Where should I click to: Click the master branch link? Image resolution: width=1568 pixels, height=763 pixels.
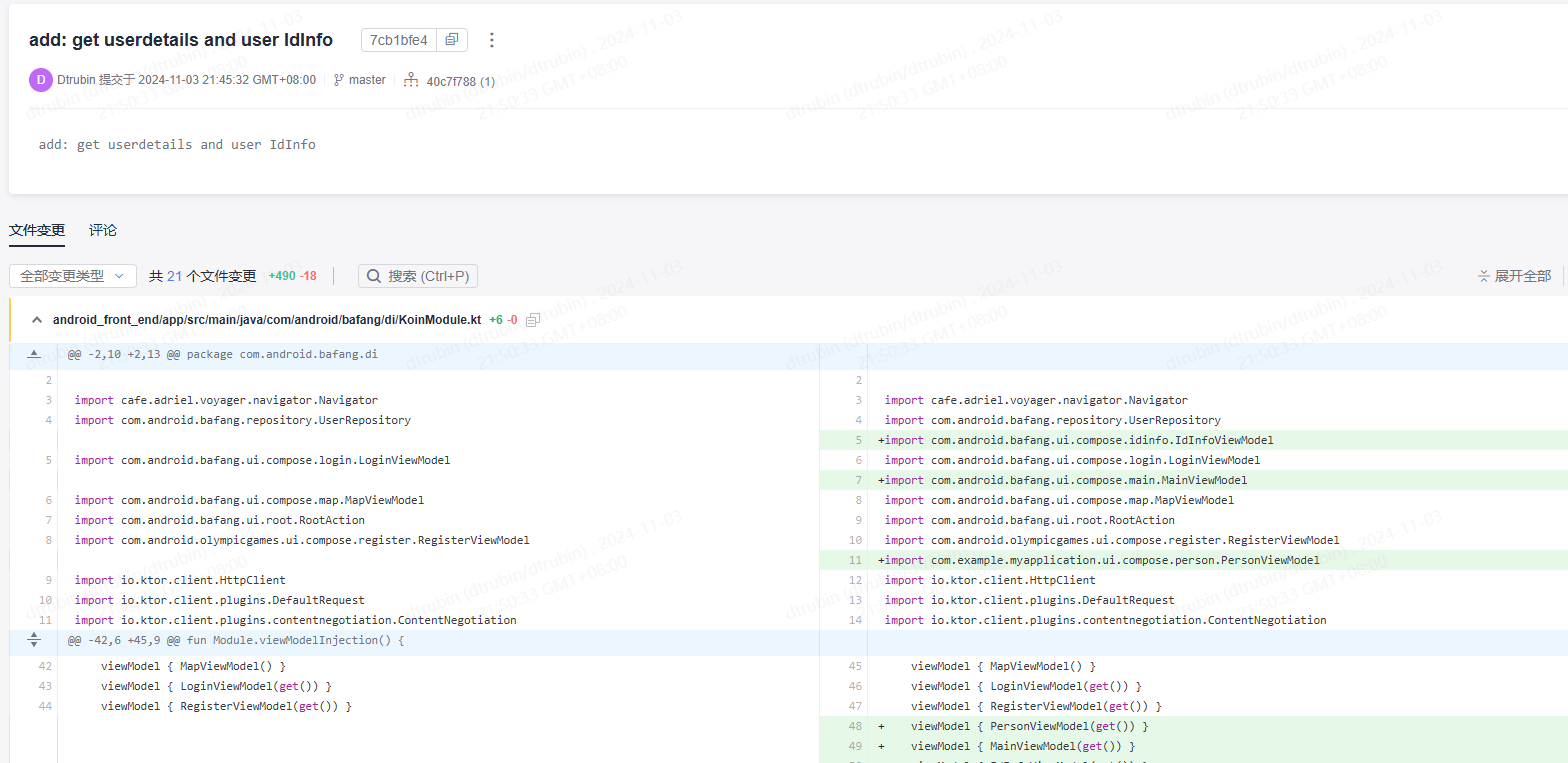pos(367,80)
